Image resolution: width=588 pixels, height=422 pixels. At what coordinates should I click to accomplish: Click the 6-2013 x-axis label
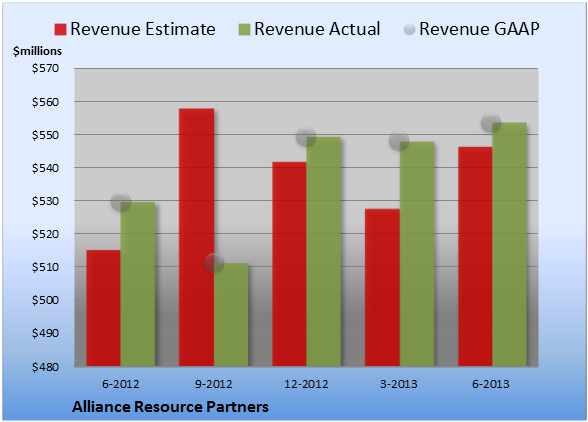[x=491, y=384]
